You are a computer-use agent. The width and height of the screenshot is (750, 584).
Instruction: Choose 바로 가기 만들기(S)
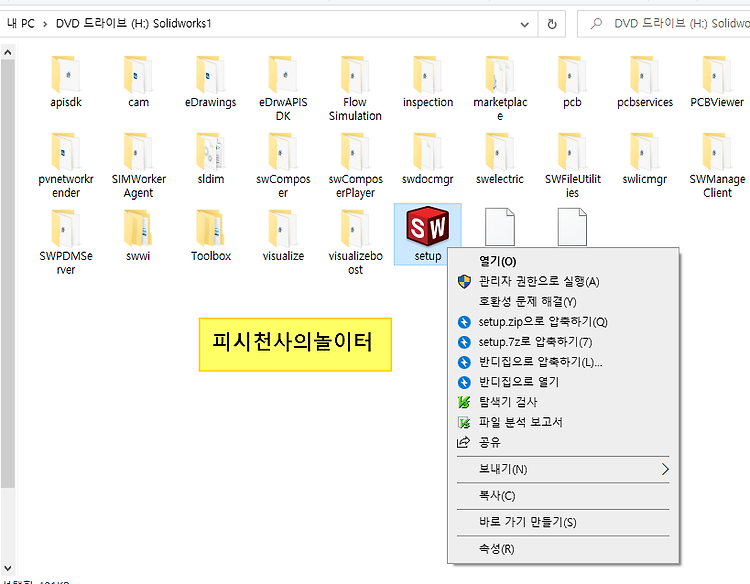pos(563,522)
